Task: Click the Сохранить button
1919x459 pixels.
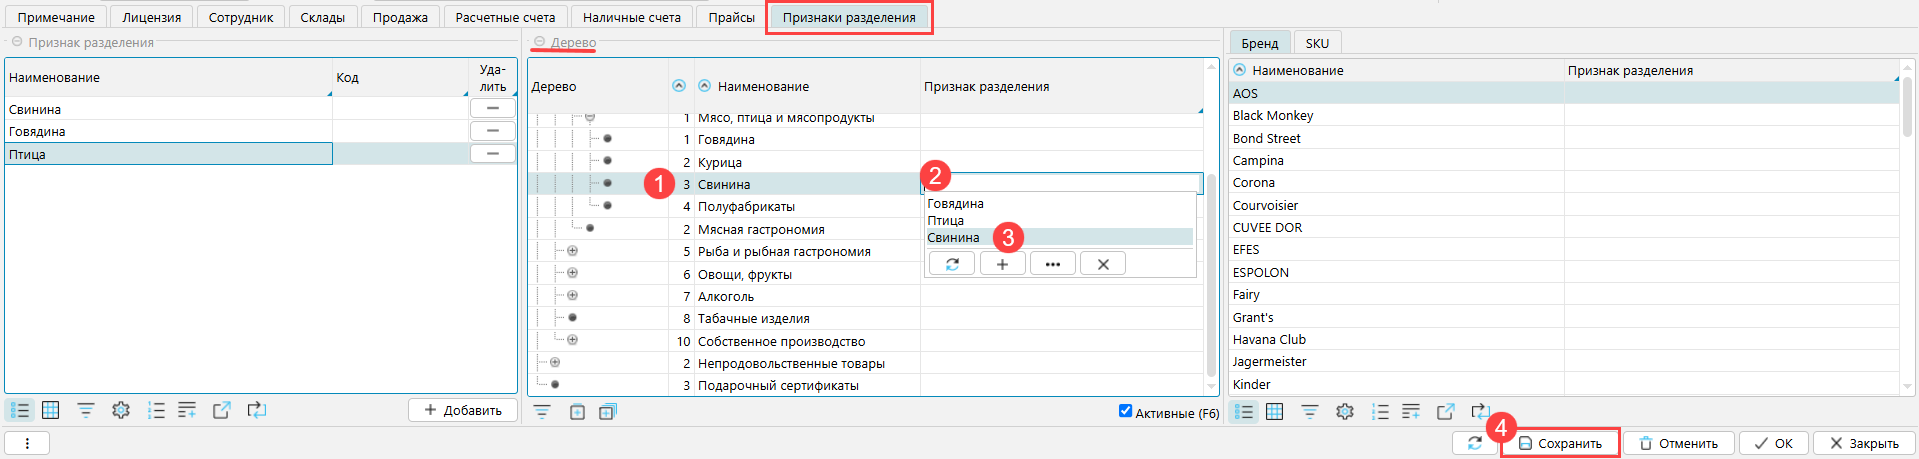Action: (1560, 443)
